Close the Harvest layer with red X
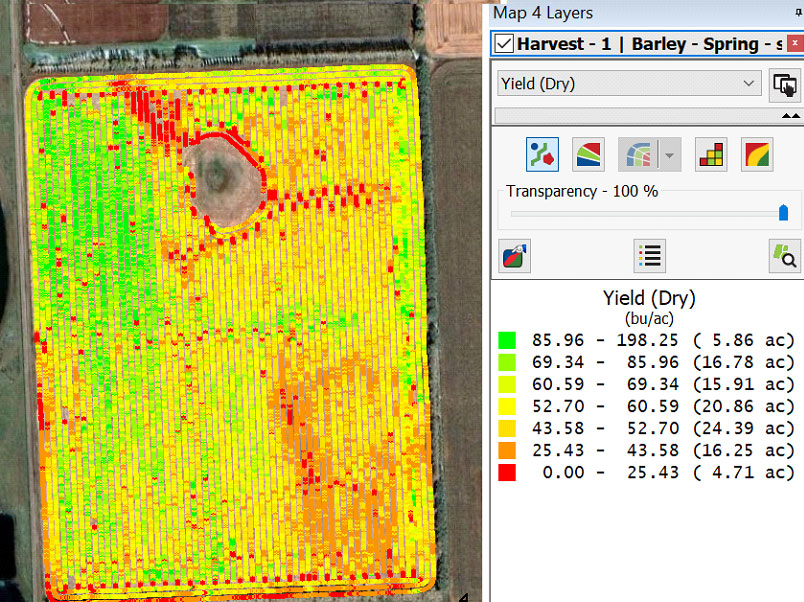804x602 pixels. click(x=796, y=44)
